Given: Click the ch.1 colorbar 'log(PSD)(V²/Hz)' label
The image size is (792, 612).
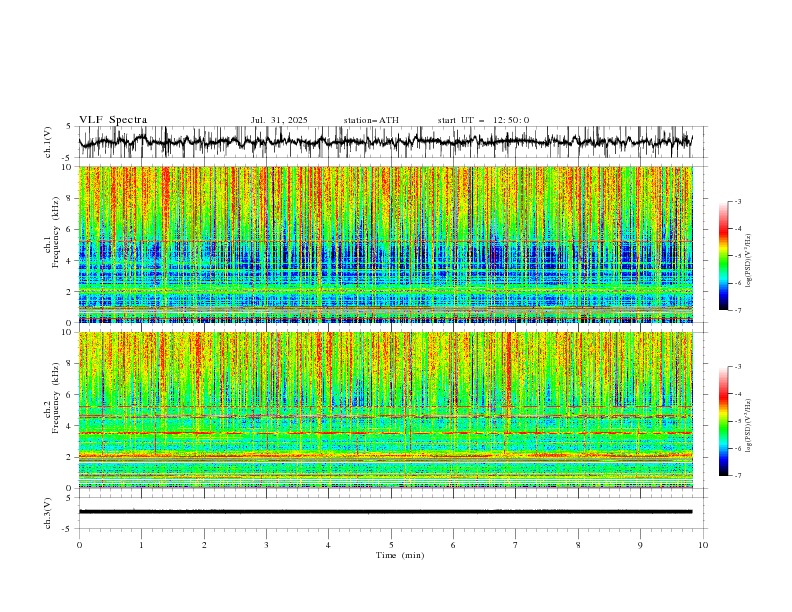Looking at the screenshot, I should tap(748, 261).
